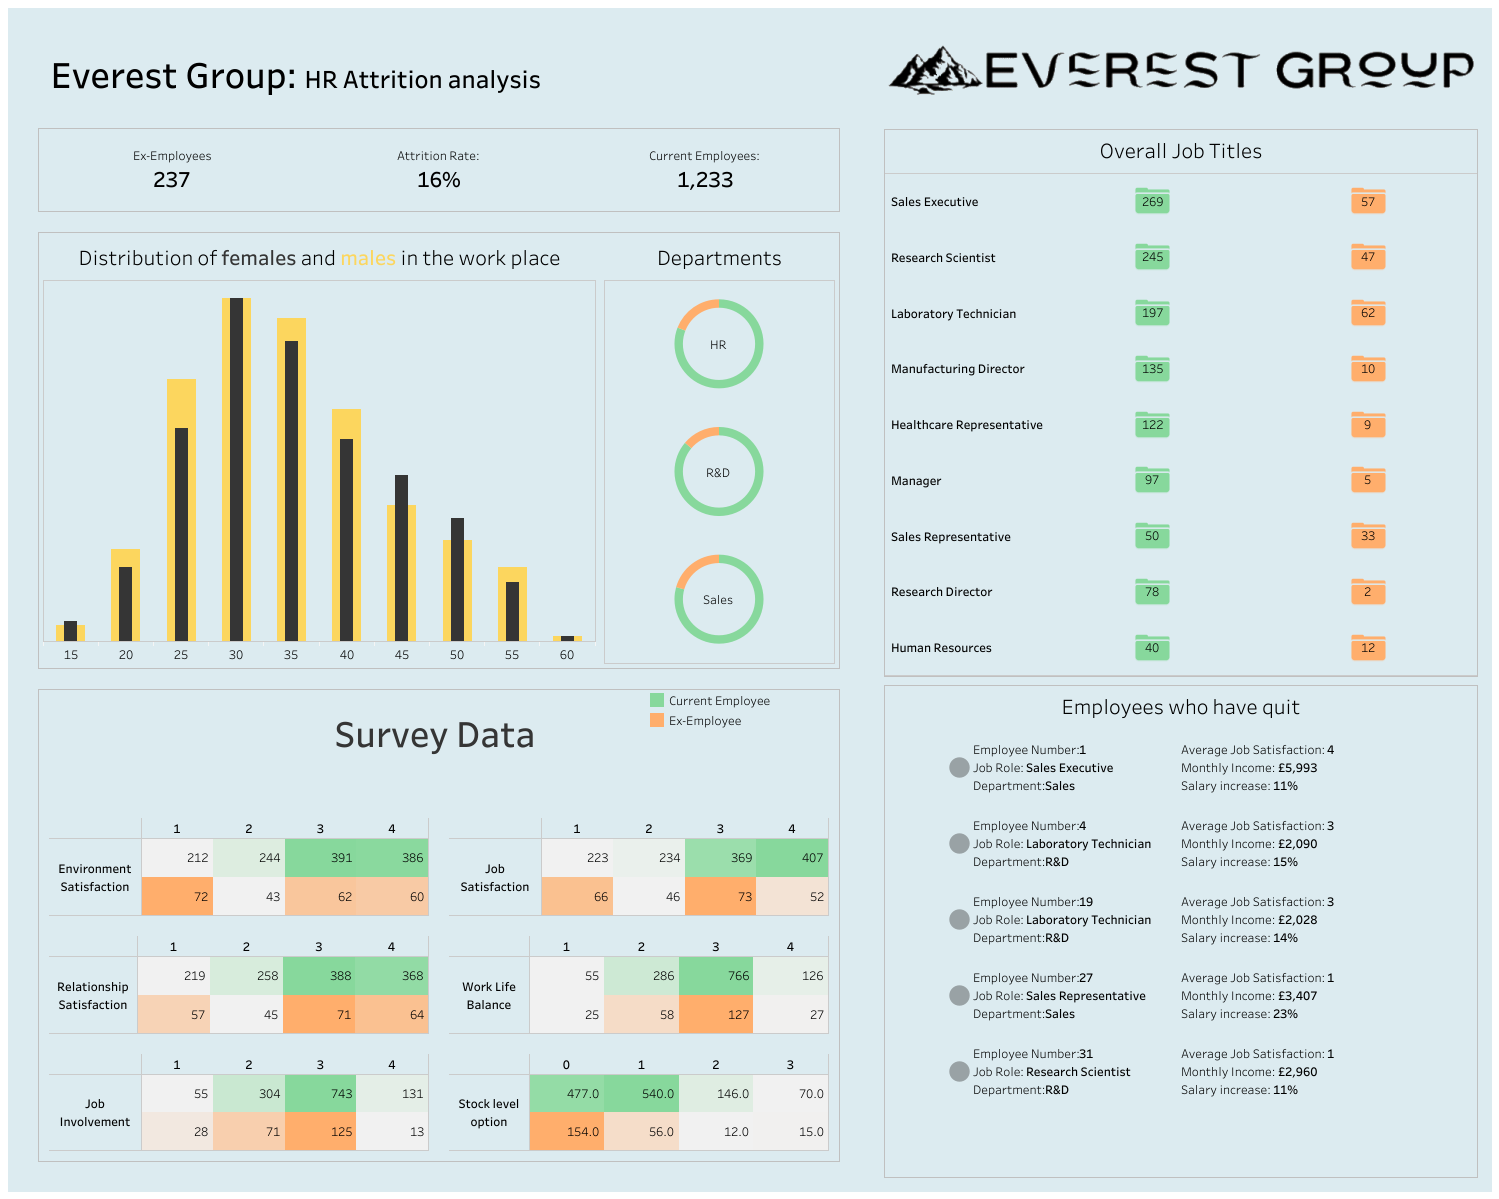Click the orange folder icon showing 57
The height and width of the screenshot is (1199, 1499).
pos(1368,201)
